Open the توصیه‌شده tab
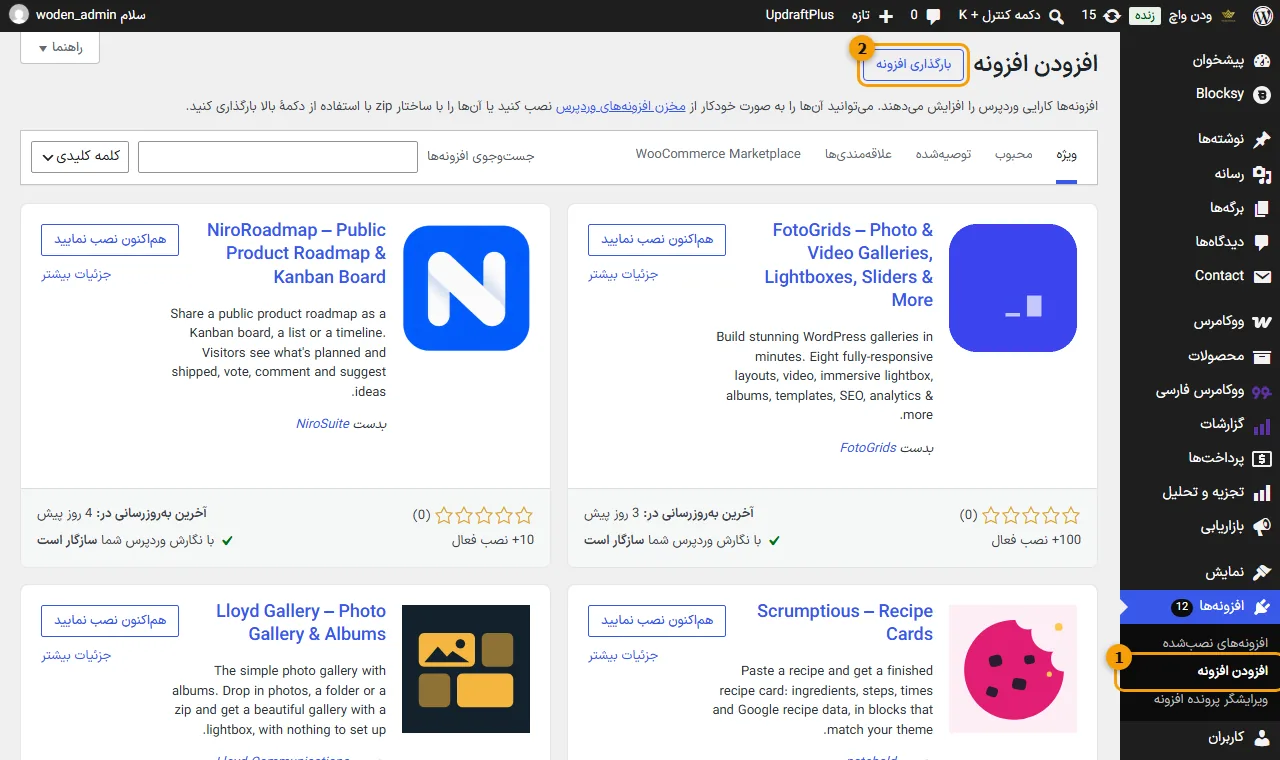 (944, 154)
